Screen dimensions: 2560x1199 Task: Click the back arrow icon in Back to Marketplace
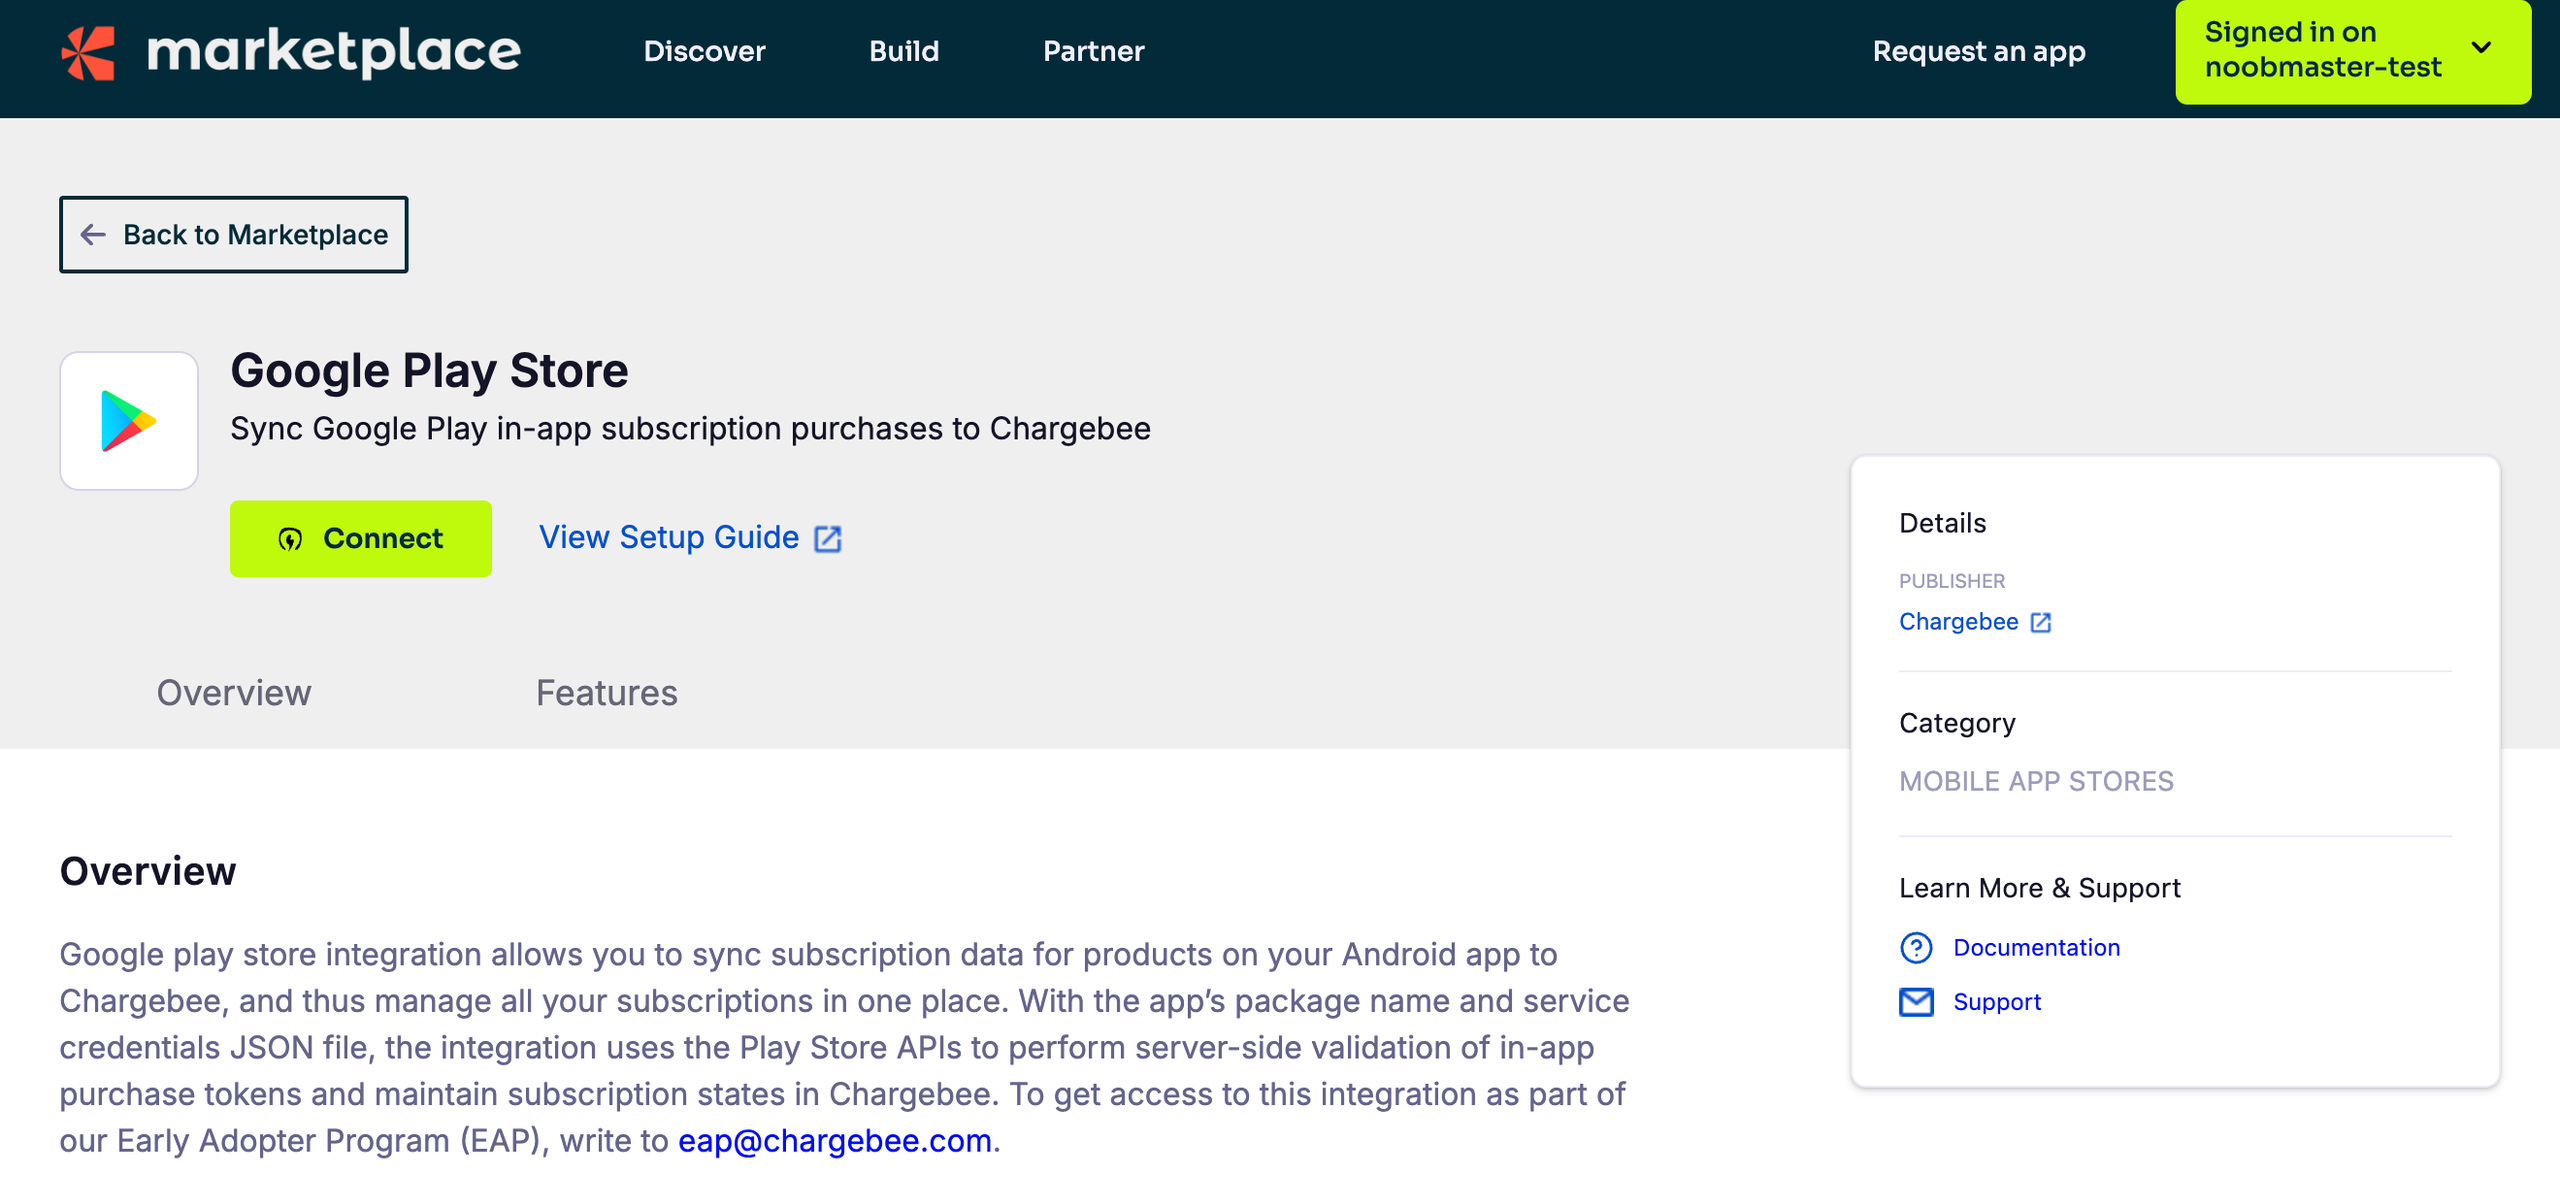[x=93, y=235]
